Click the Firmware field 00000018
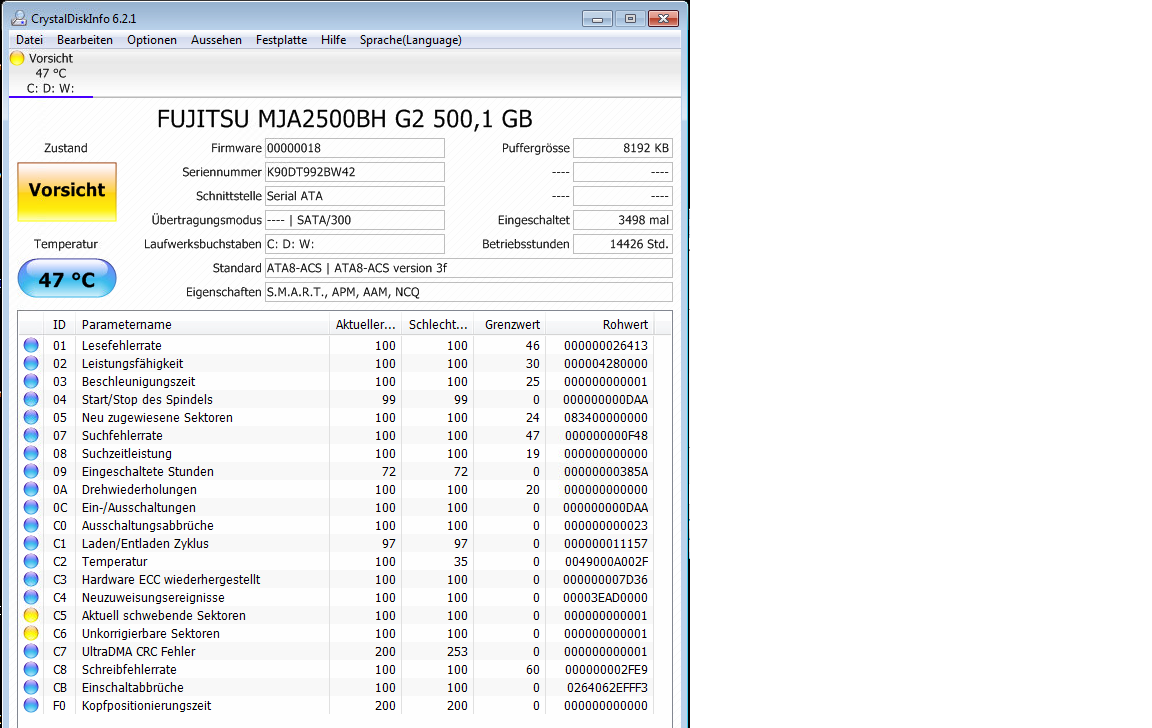1152x728 pixels. 355,148
